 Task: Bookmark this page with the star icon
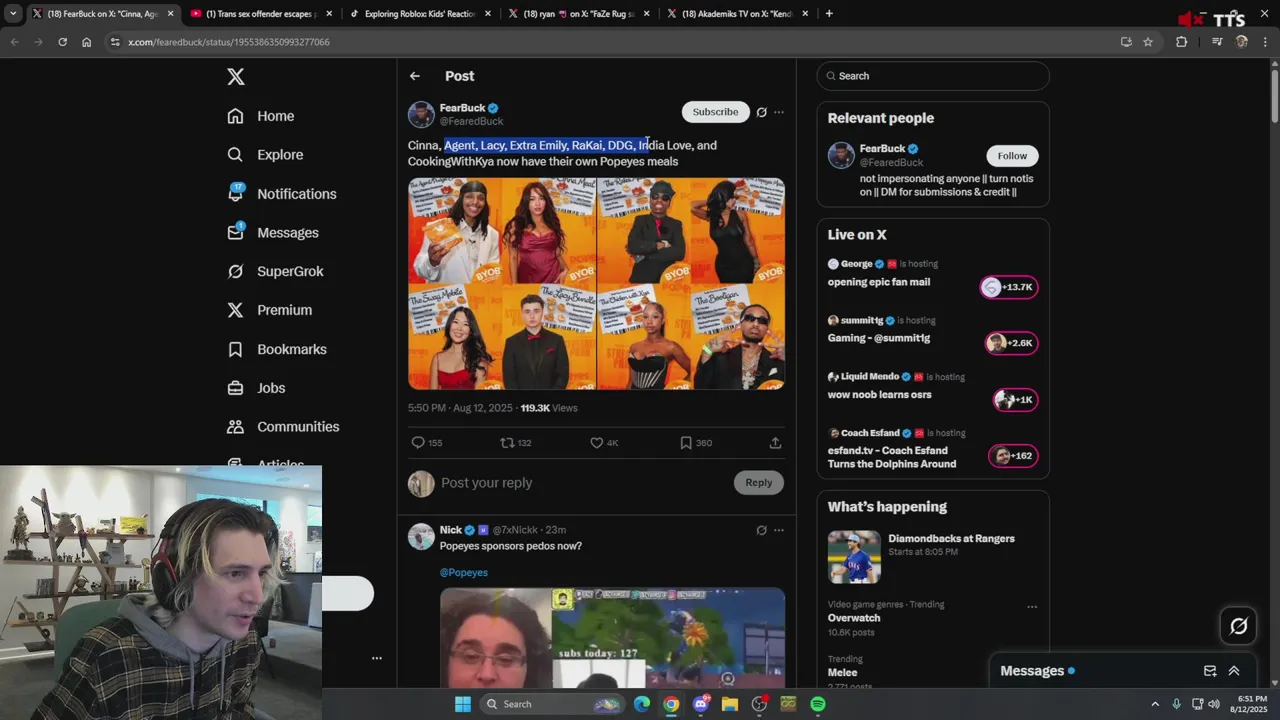[x=1148, y=42]
